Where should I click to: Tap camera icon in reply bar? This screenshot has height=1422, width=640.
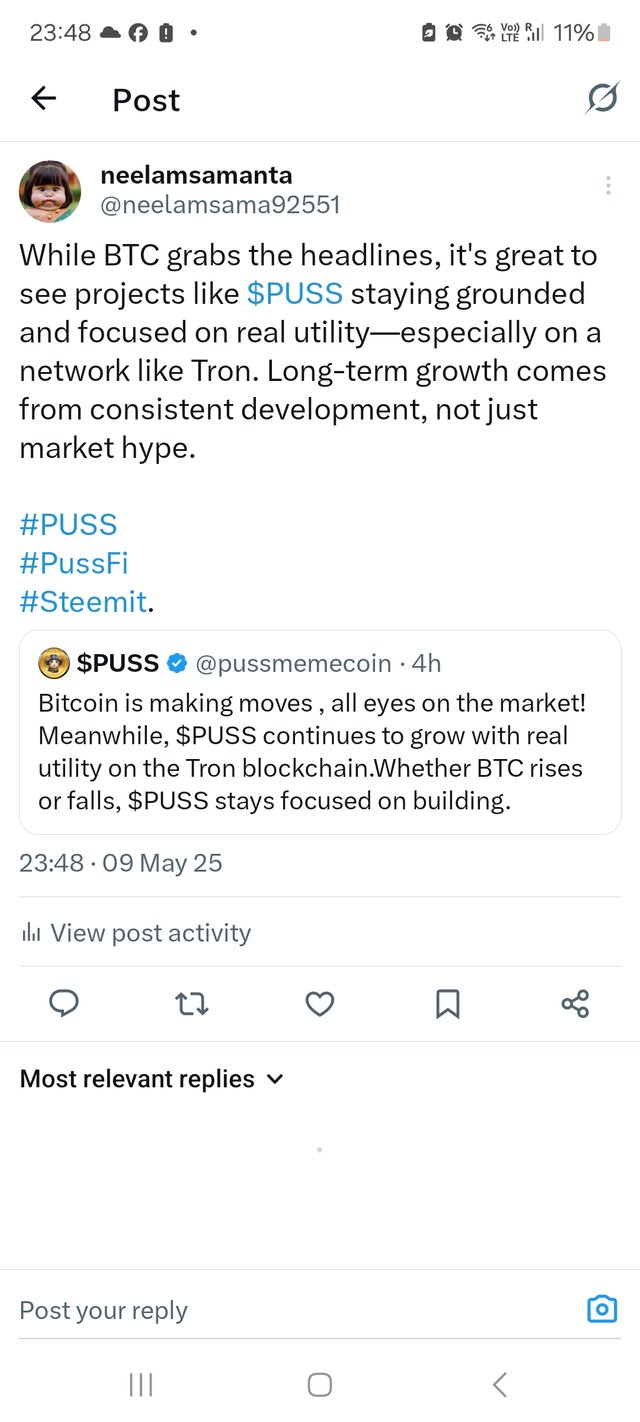pos(601,1309)
